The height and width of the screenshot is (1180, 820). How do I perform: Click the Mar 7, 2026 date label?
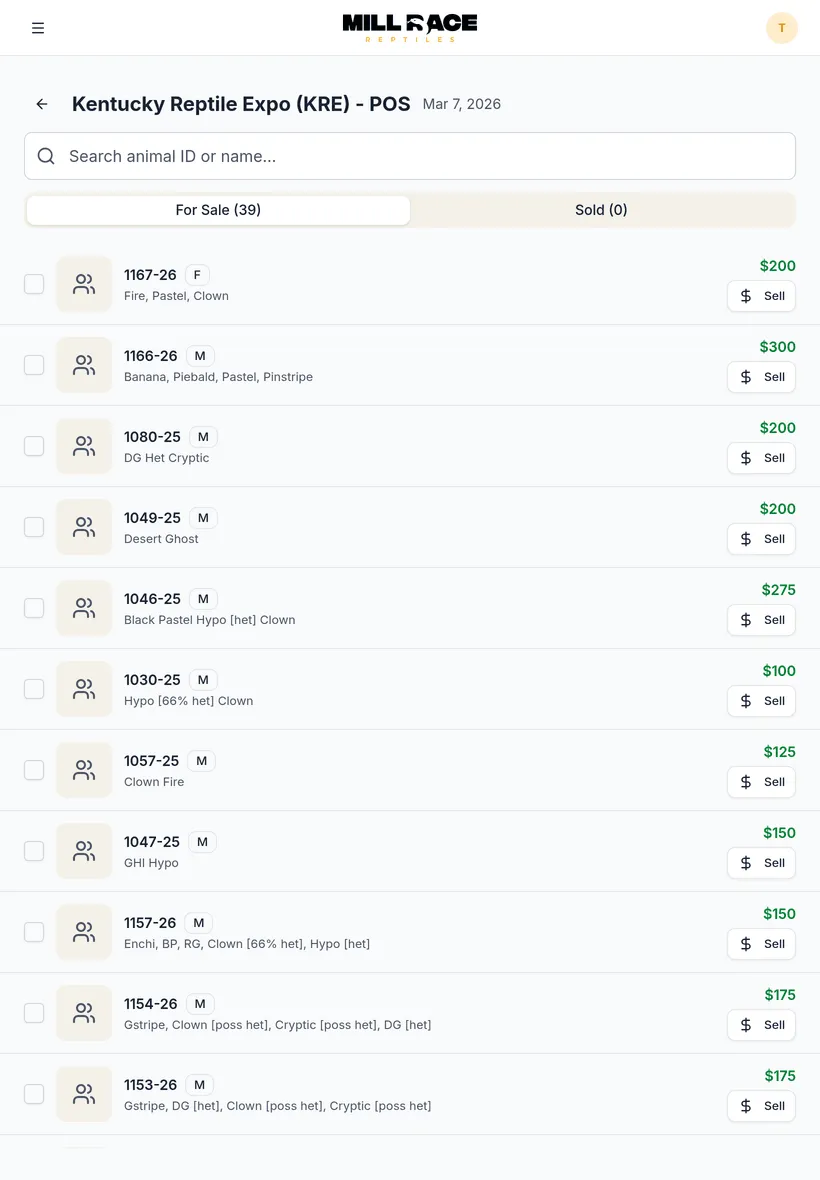click(462, 104)
